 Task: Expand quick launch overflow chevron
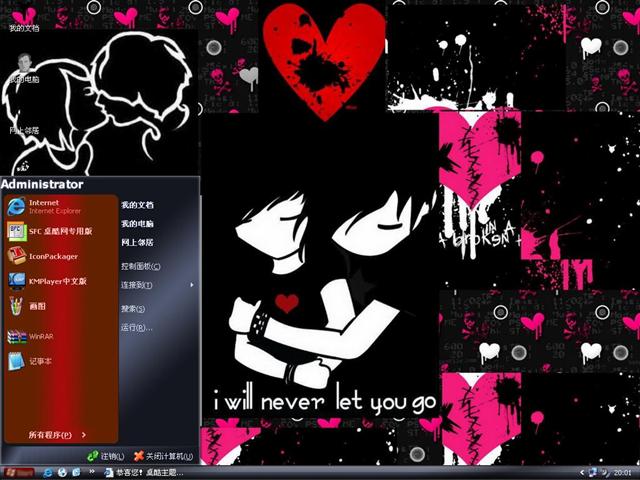click(x=92, y=472)
